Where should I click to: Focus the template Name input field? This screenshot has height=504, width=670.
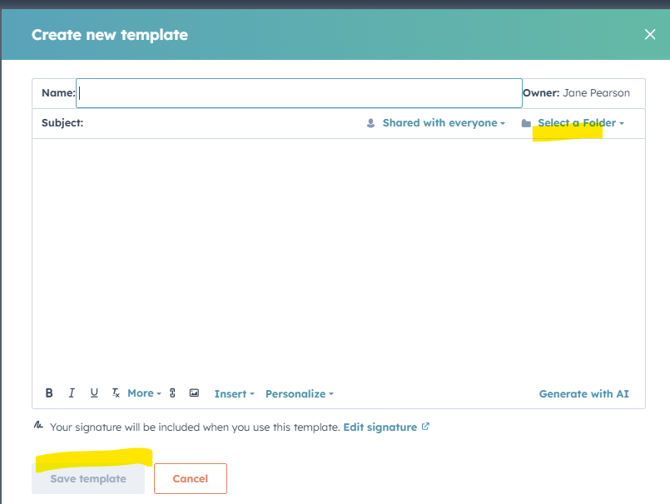click(x=299, y=93)
